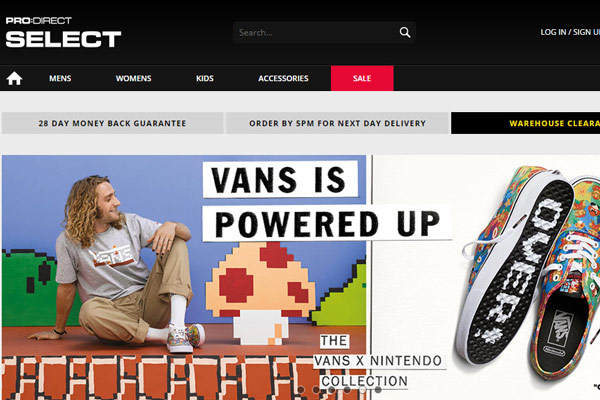Open the Warehouse Clearance banner
Screen dimensions: 600x400
point(525,123)
